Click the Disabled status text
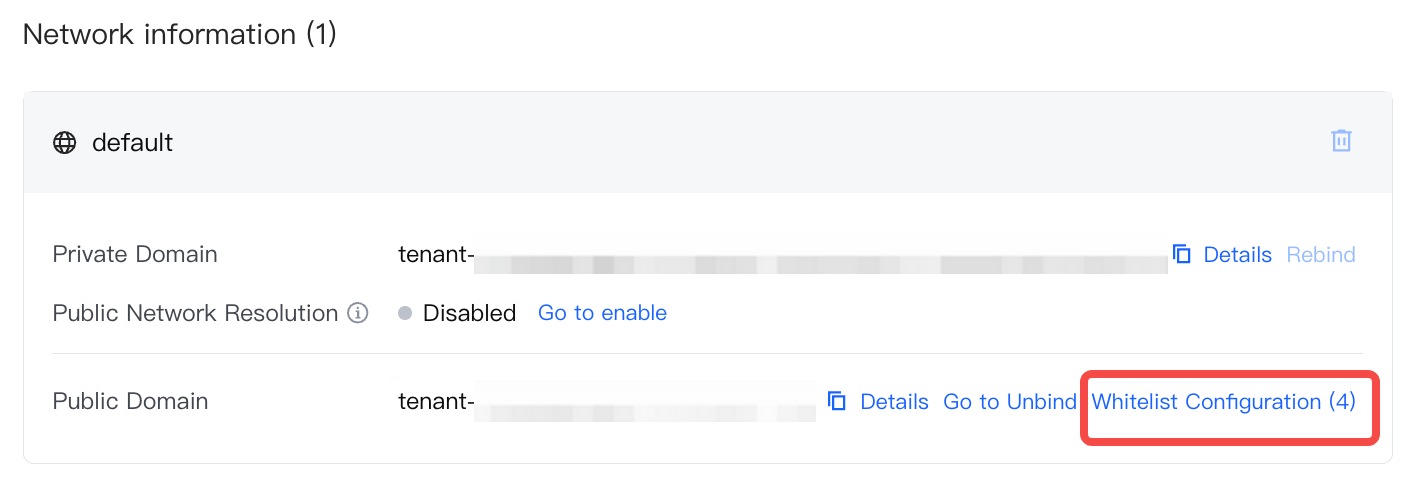 pyautogui.click(x=469, y=314)
